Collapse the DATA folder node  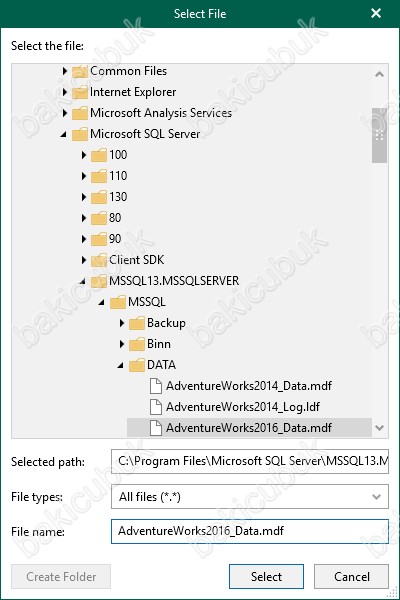(x=121, y=365)
